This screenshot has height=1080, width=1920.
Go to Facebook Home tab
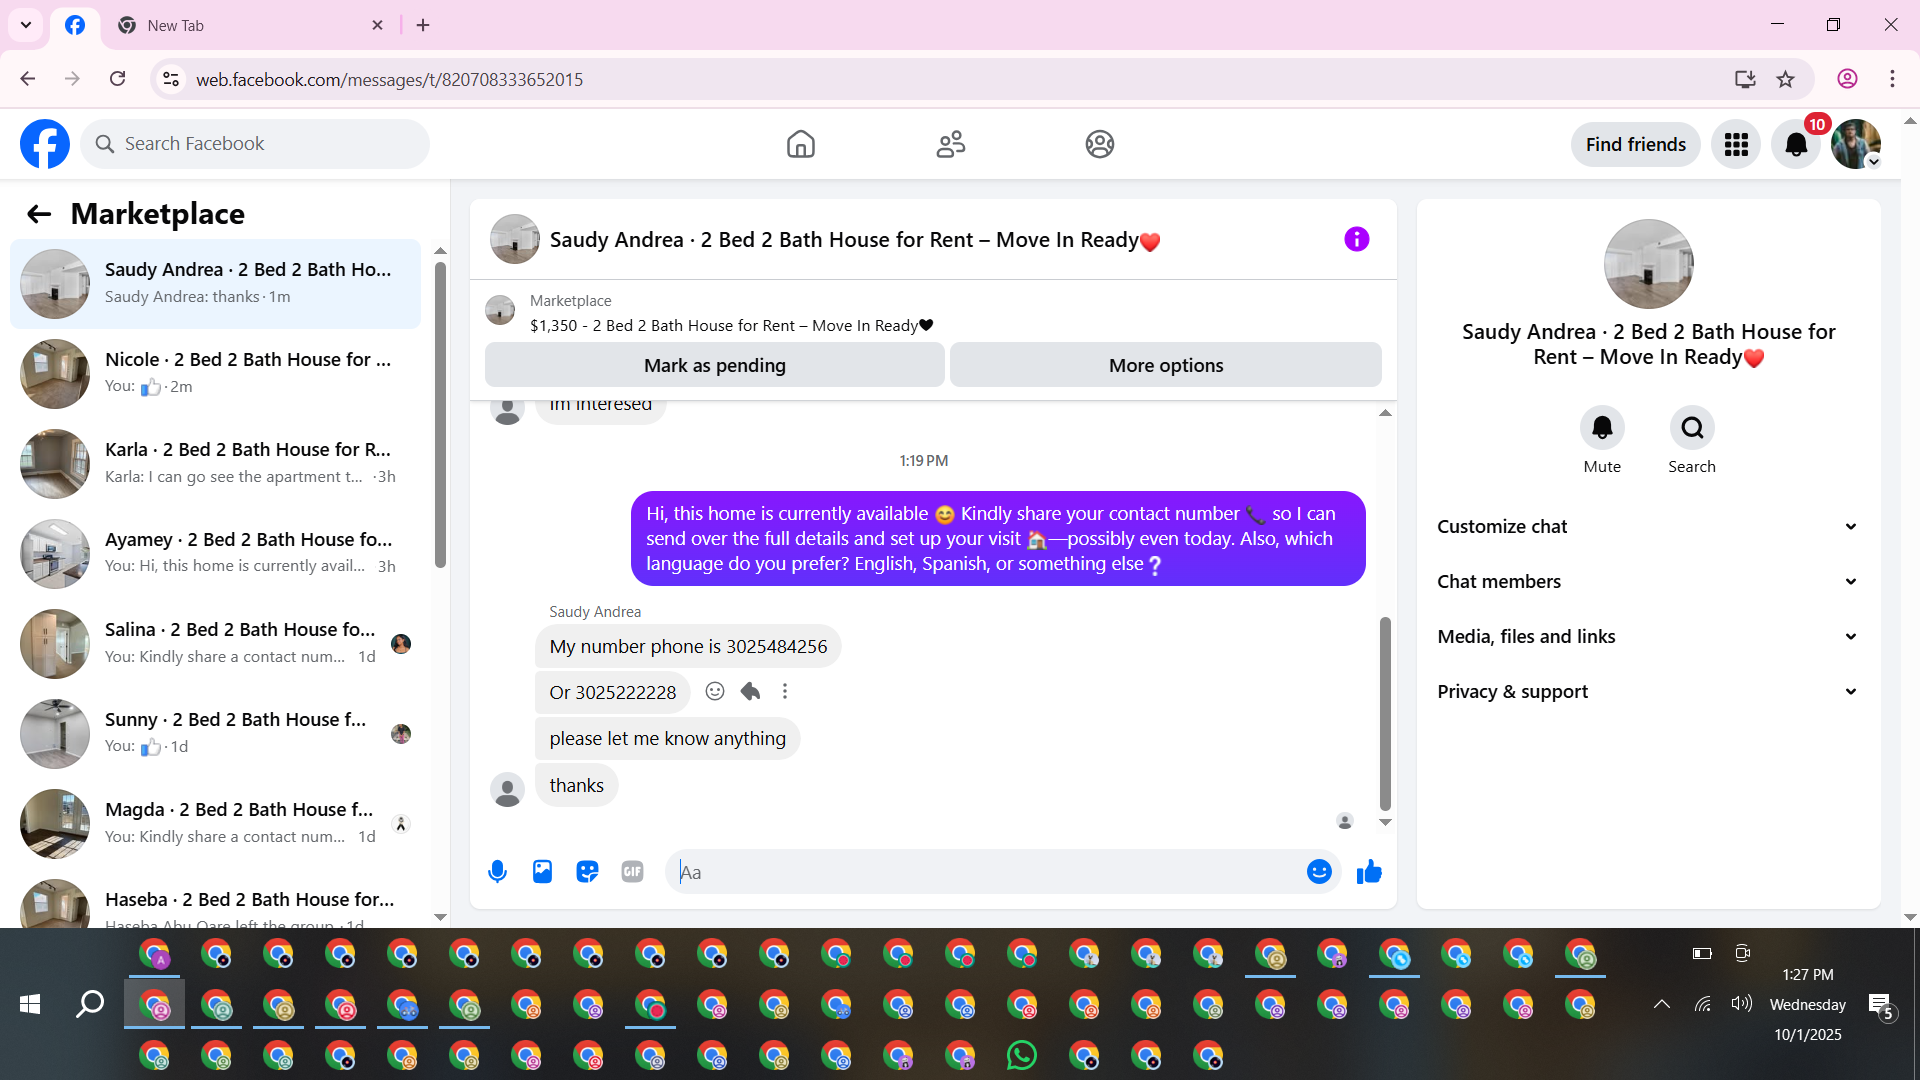[x=800, y=144]
